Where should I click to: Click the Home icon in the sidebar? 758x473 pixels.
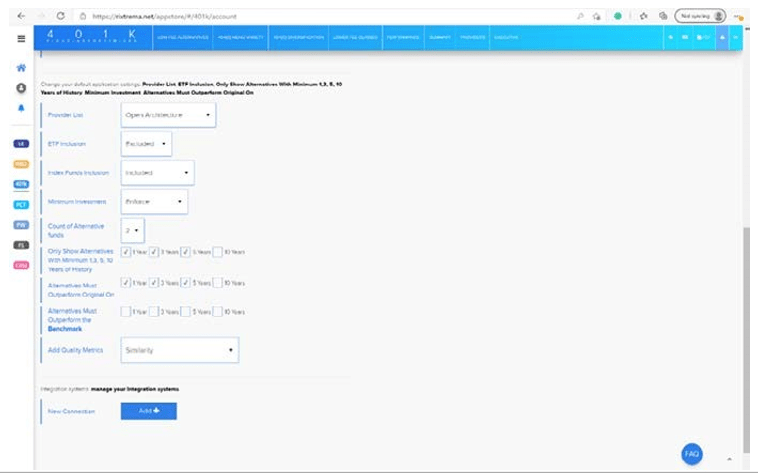(21, 68)
